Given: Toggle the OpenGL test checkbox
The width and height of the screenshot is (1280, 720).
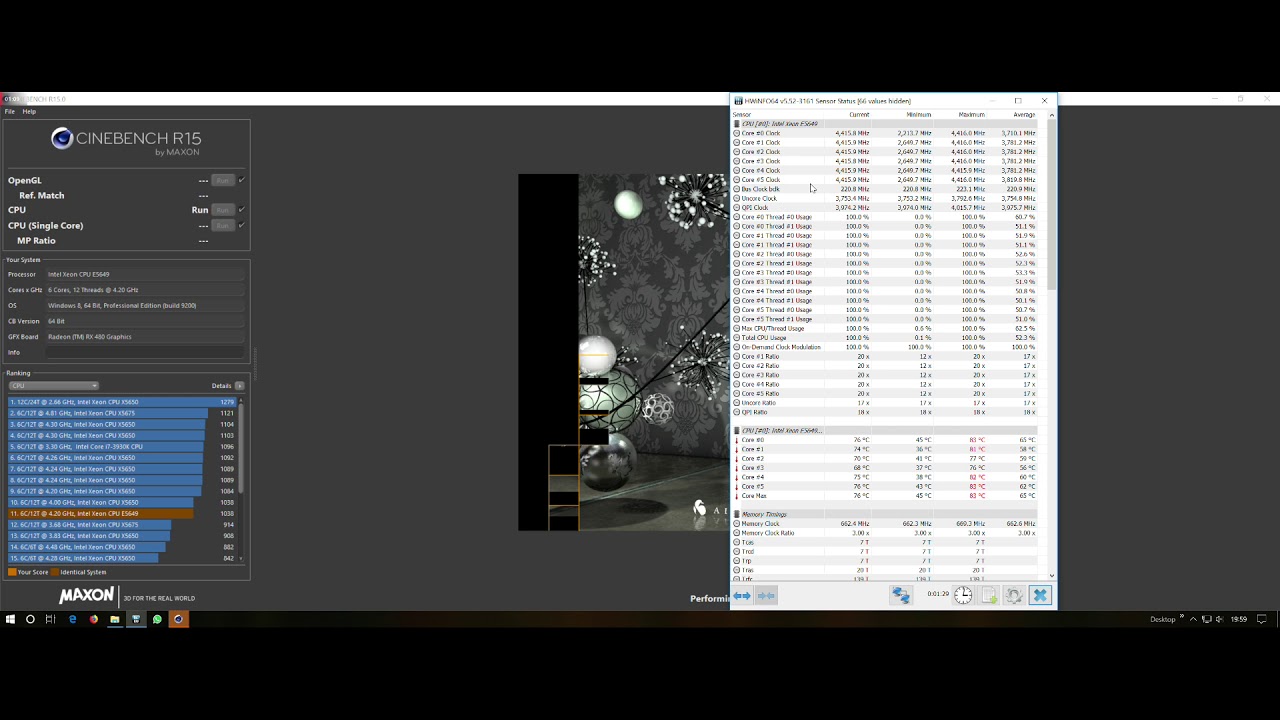Looking at the screenshot, I should pyautogui.click(x=242, y=180).
